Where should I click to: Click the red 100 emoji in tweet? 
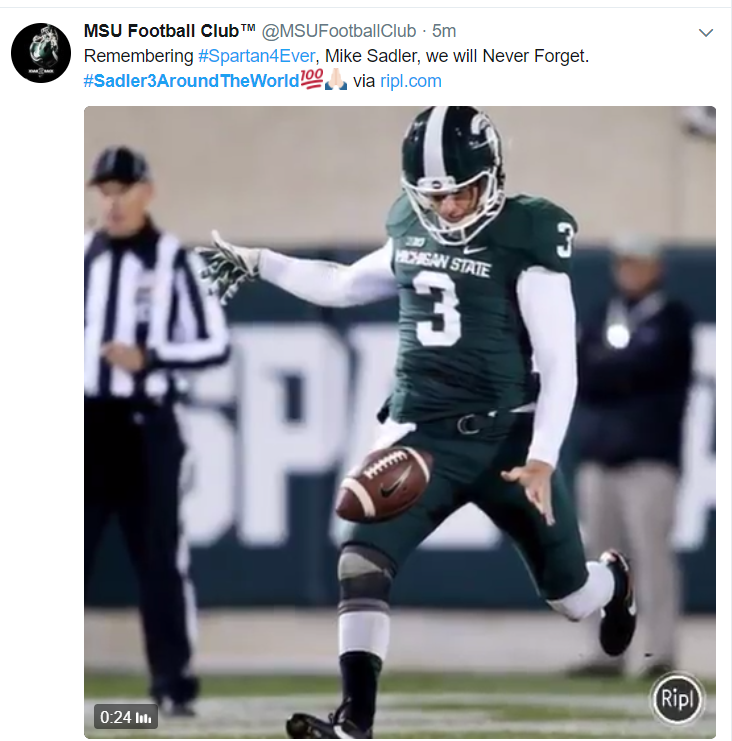click(x=311, y=81)
